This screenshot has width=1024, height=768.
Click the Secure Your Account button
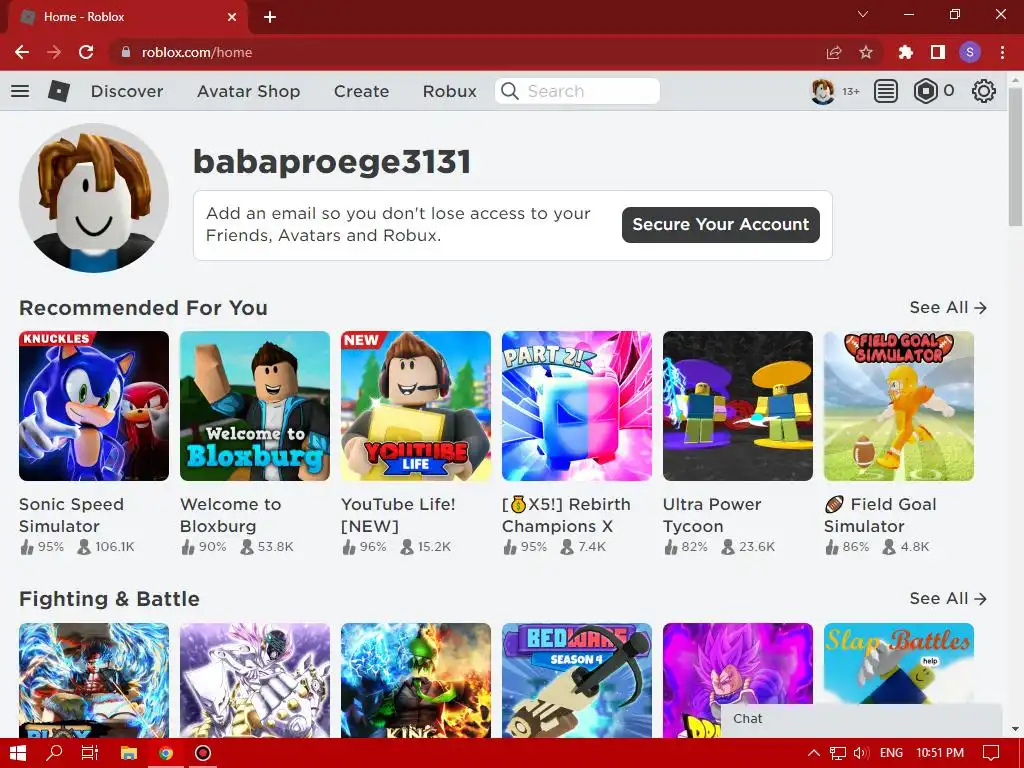point(720,225)
